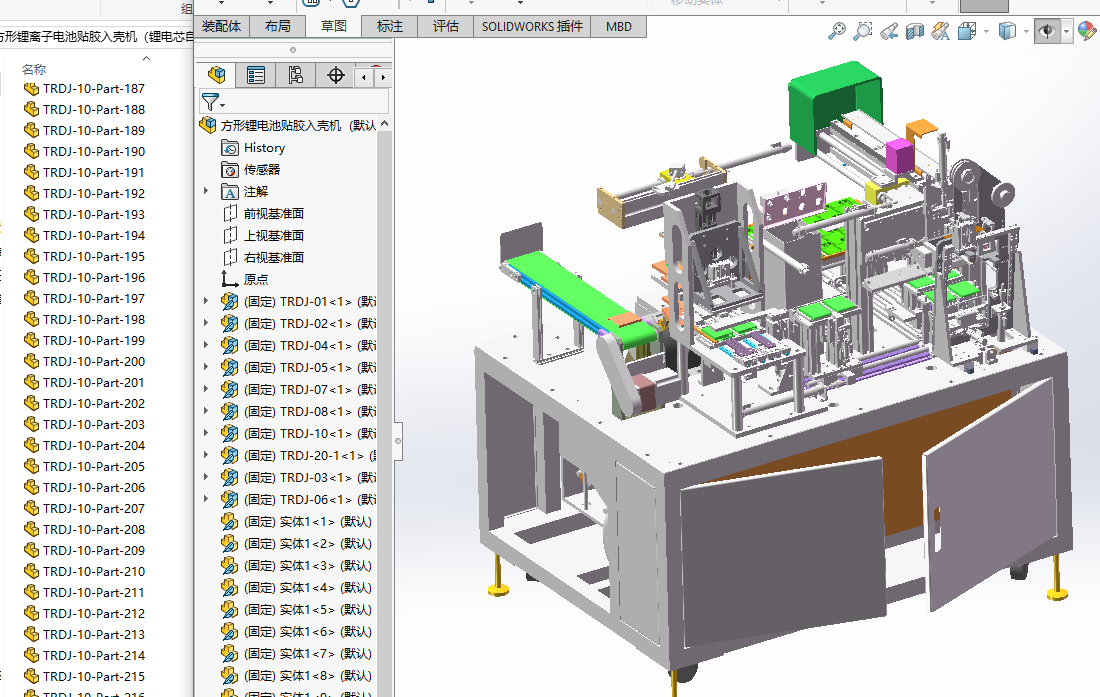The height and width of the screenshot is (697, 1100).
Task: Open the Edit Appearance color wheel icon
Action: point(1087,32)
